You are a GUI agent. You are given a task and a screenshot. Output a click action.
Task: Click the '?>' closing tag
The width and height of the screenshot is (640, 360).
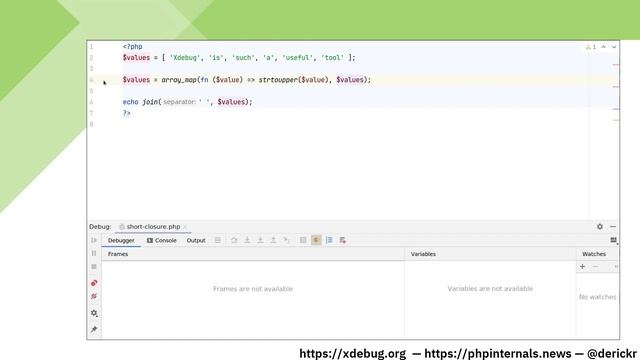(127, 113)
